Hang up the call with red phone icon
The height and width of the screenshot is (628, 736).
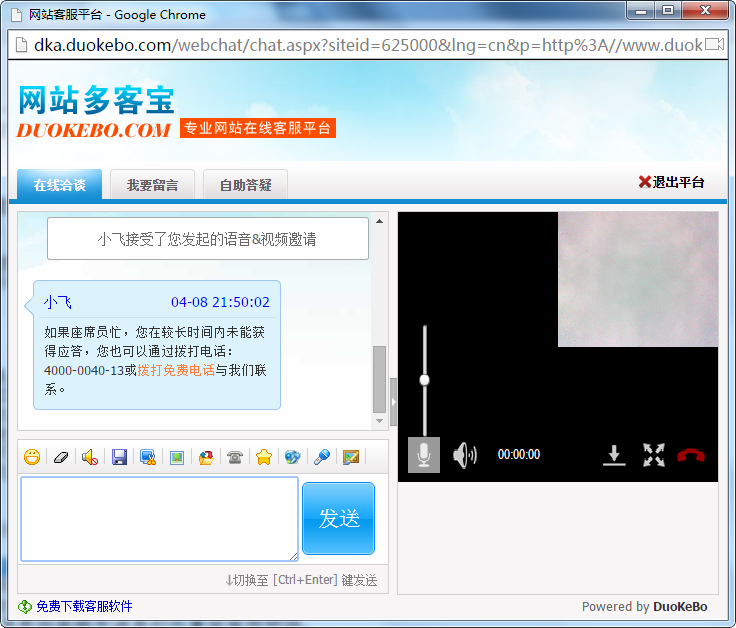tap(690, 455)
